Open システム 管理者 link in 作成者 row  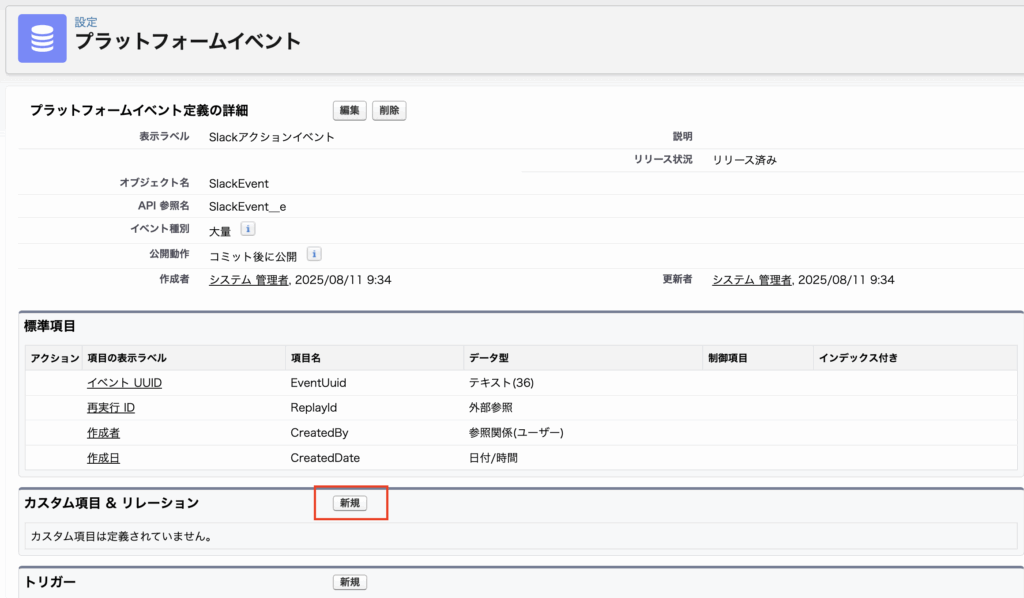(248, 280)
